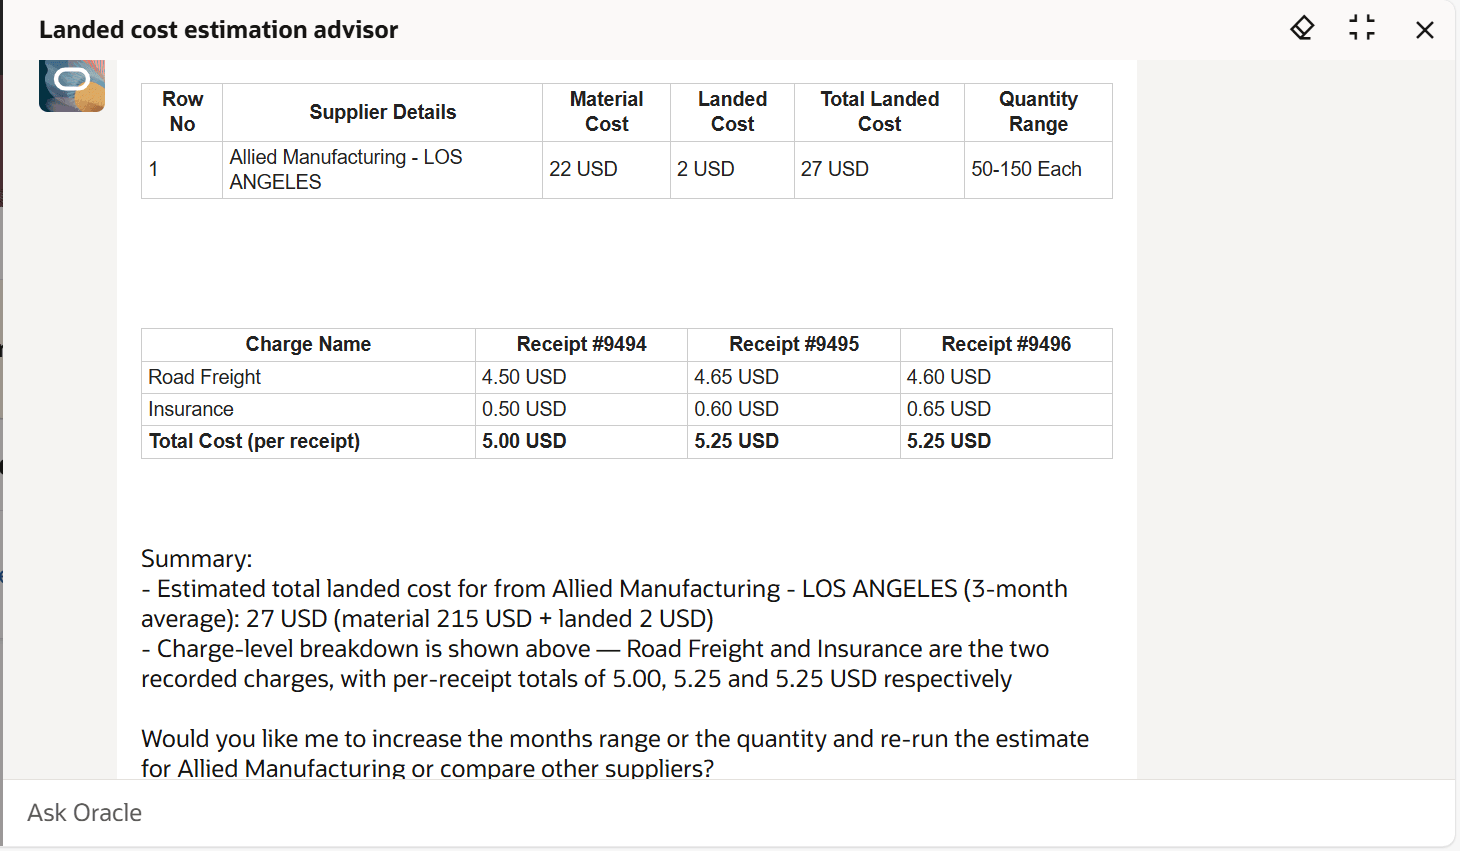Click the eraser icon to clear the chat
This screenshot has height=851, width=1460.
point(1301,28)
